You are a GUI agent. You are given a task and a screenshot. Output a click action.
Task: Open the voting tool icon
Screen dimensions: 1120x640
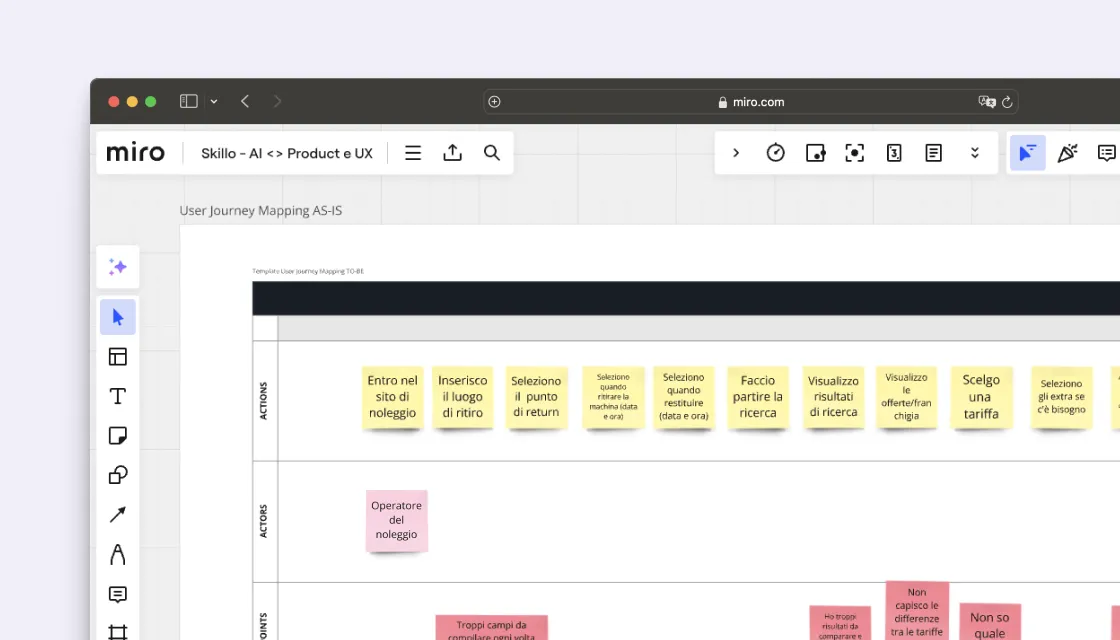coord(815,153)
